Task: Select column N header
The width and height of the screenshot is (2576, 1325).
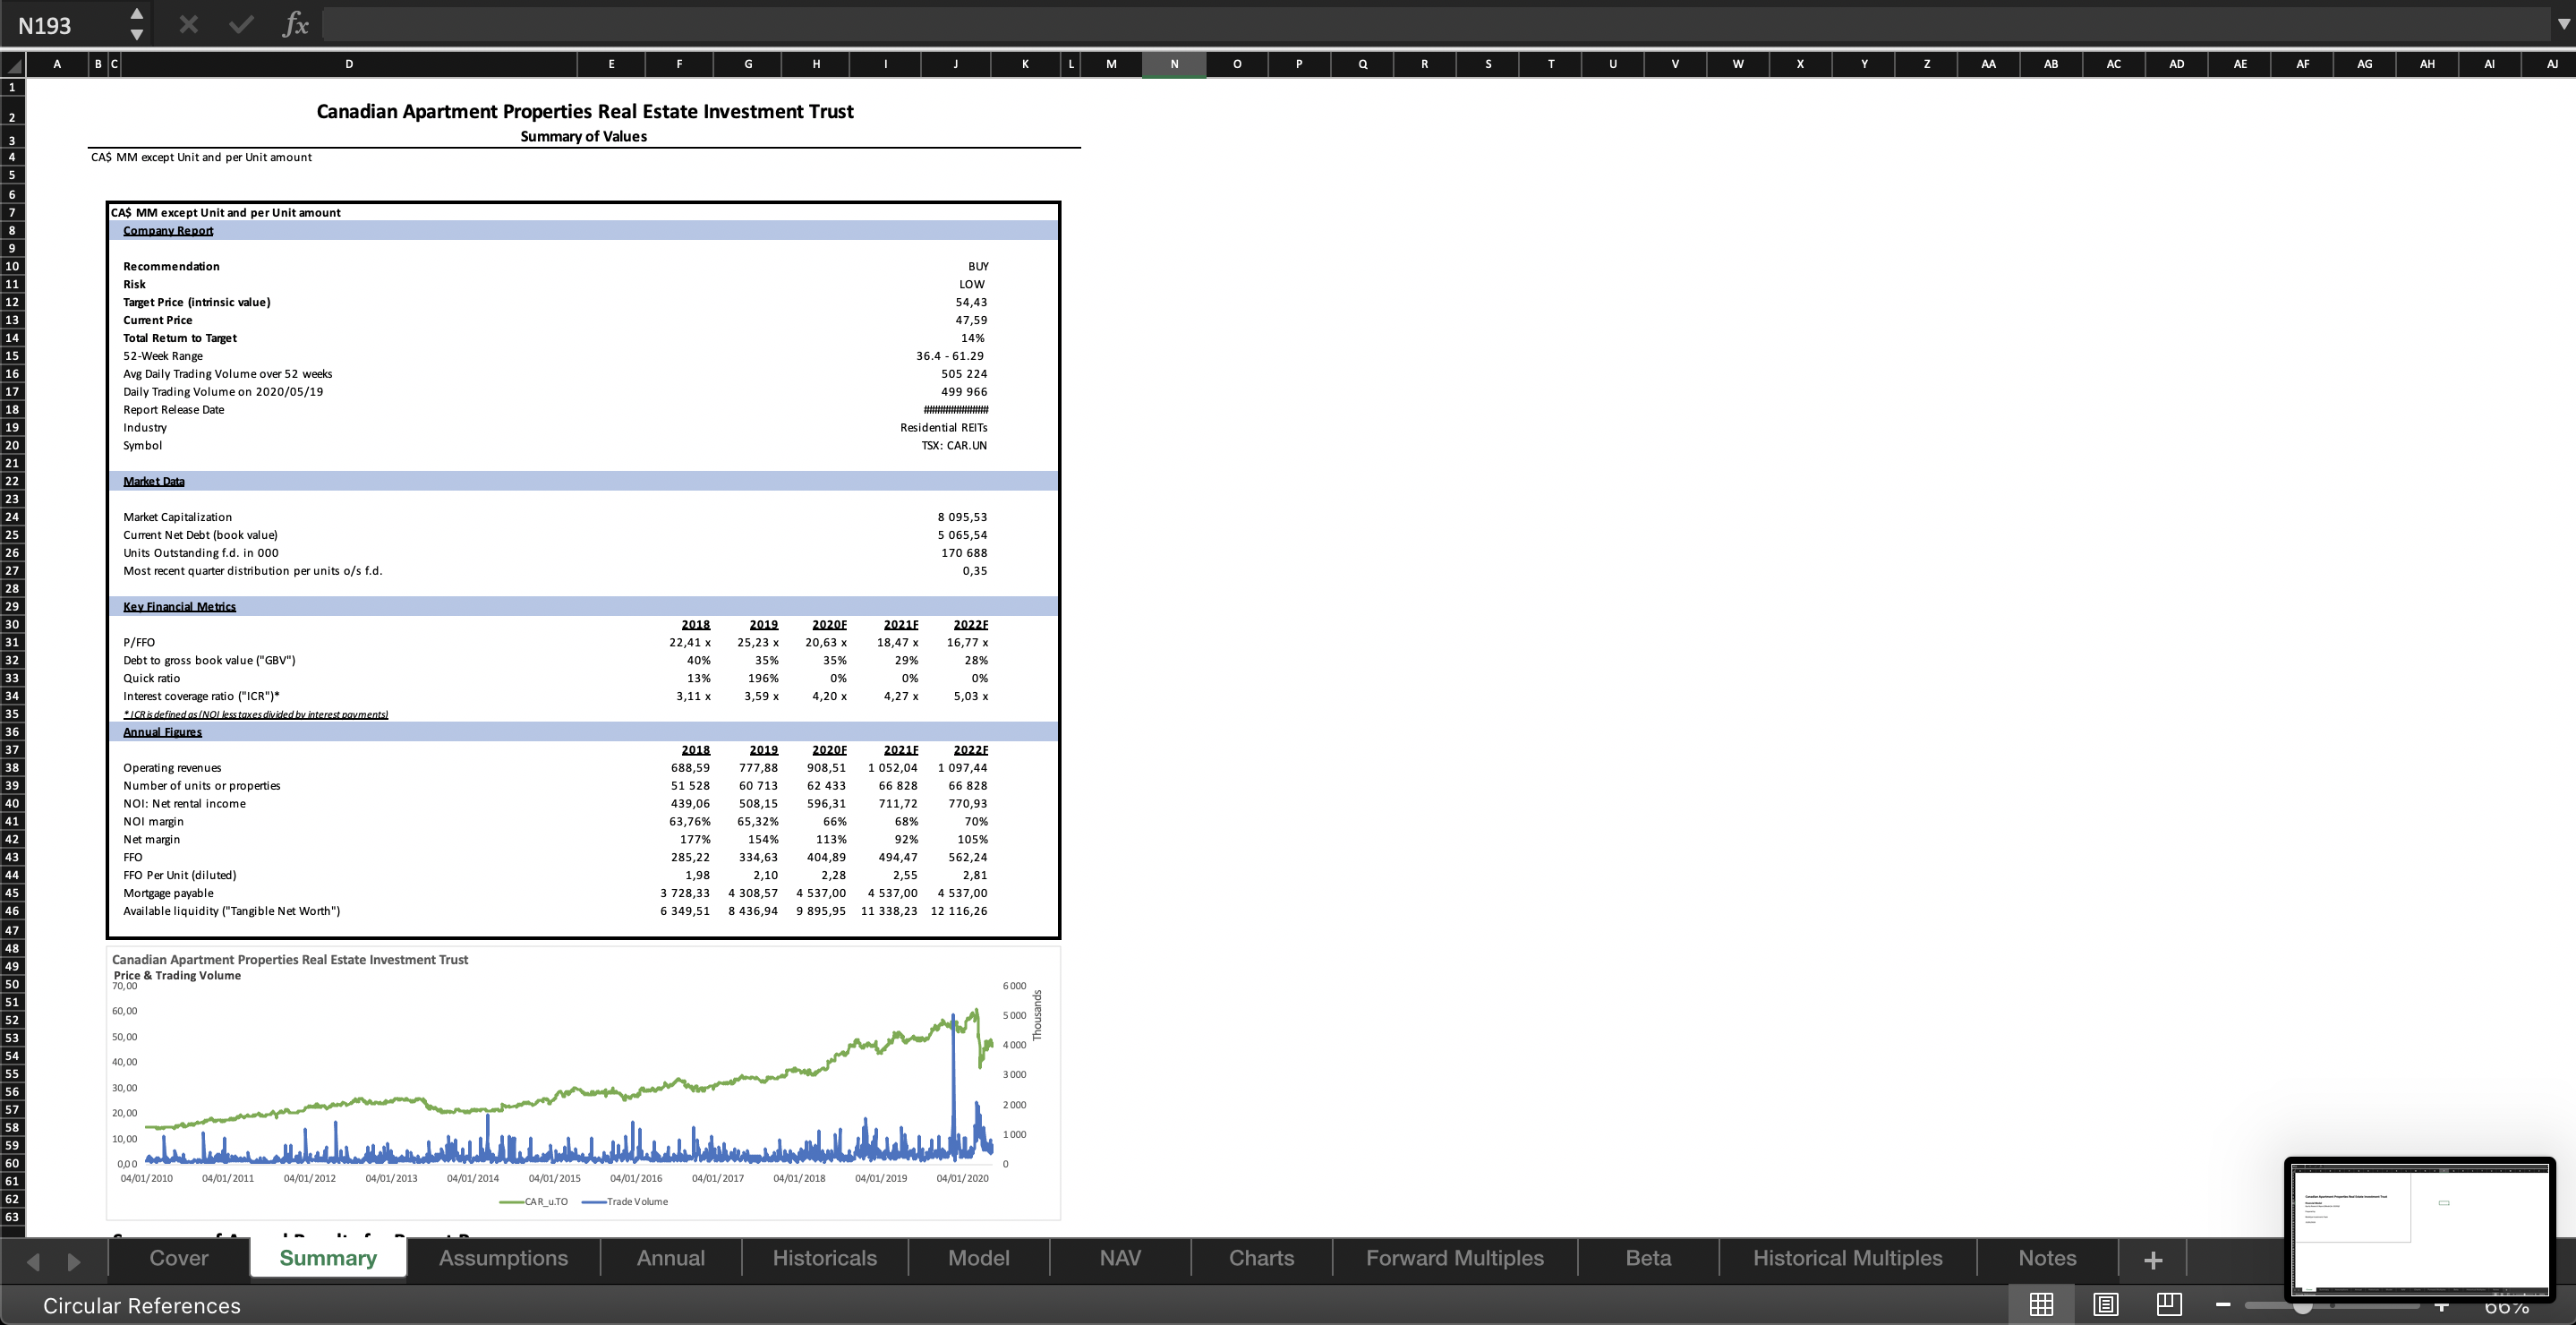Action: 1174,64
